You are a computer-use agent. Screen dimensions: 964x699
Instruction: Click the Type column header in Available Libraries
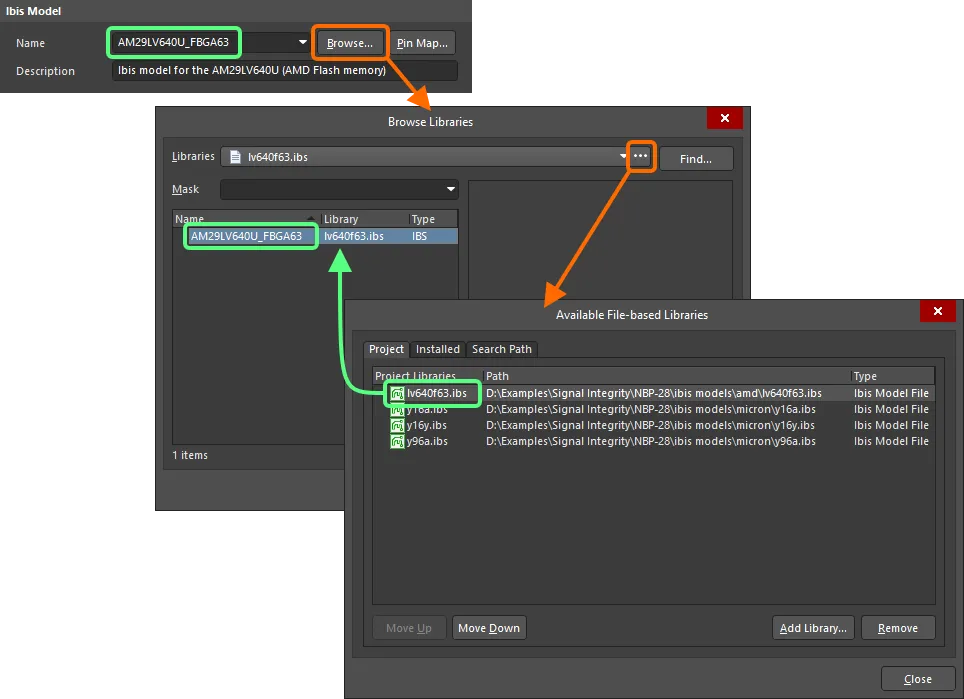pos(893,376)
